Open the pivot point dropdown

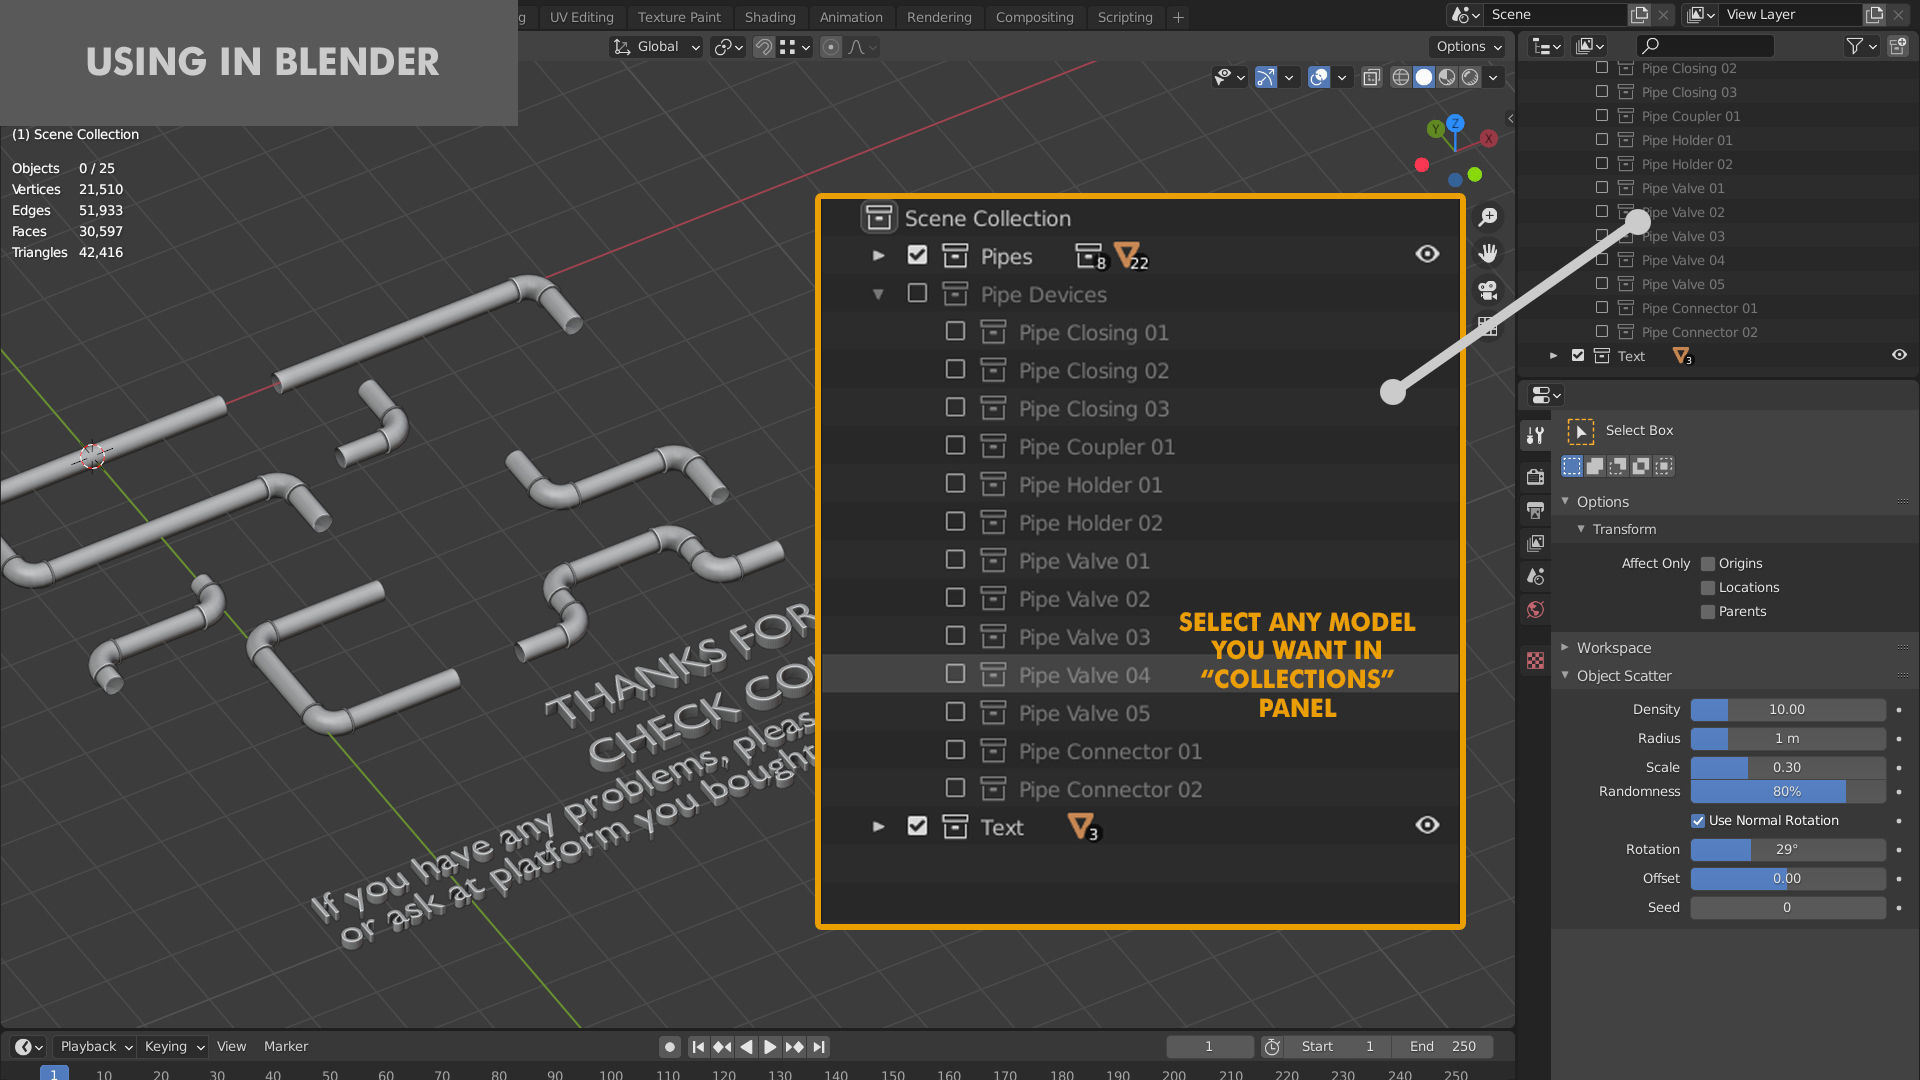(x=728, y=47)
